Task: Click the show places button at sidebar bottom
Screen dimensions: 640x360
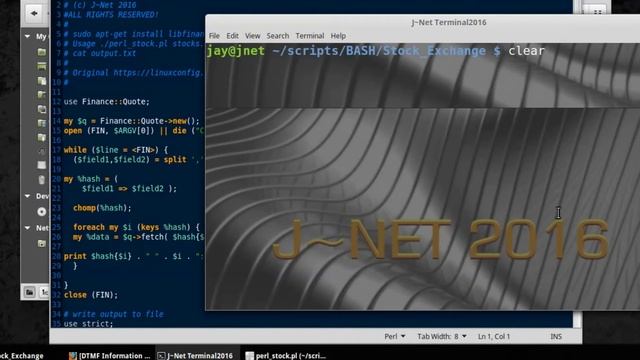Action: coord(29,292)
